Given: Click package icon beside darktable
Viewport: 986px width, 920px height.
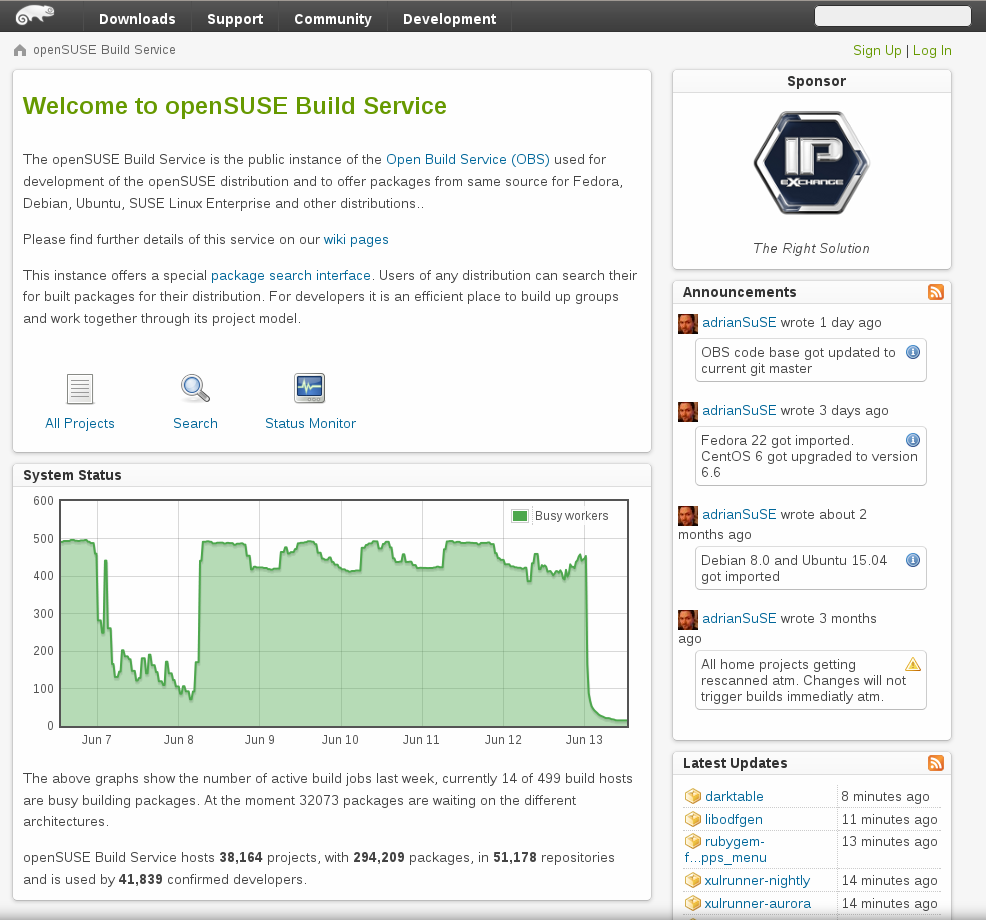Looking at the screenshot, I should 692,796.
